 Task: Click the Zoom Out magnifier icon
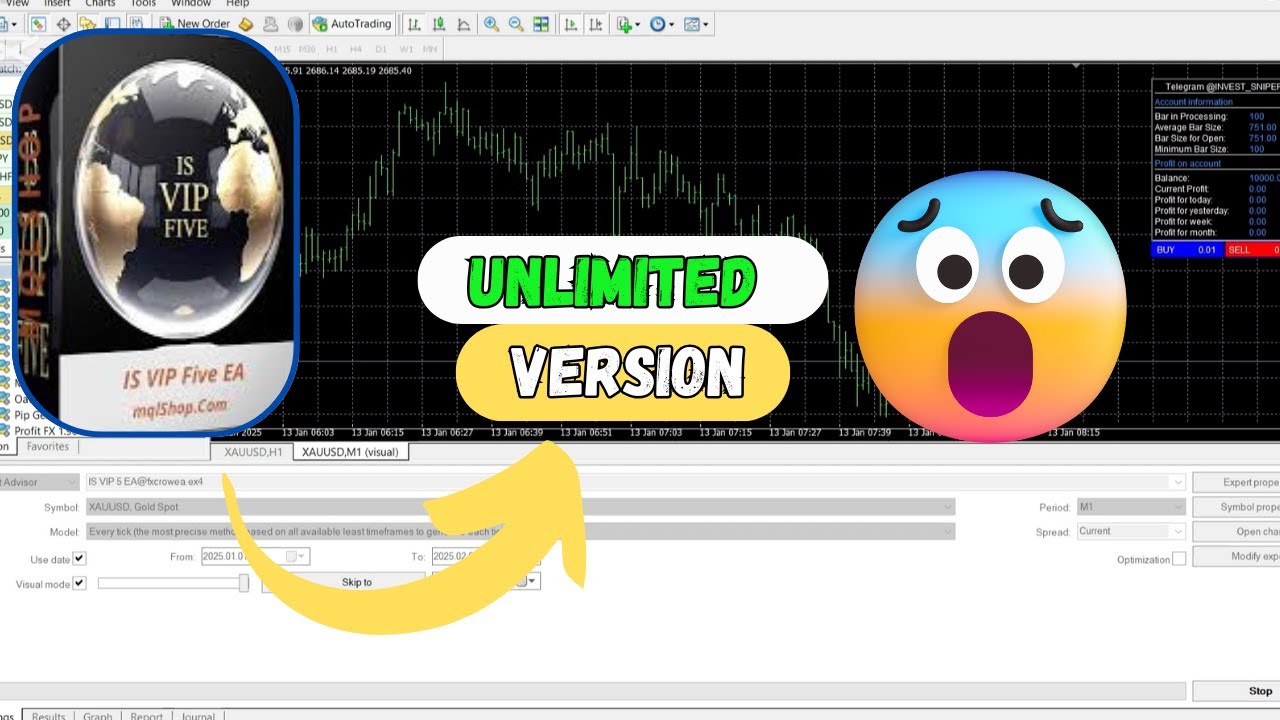tap(516, 24)
